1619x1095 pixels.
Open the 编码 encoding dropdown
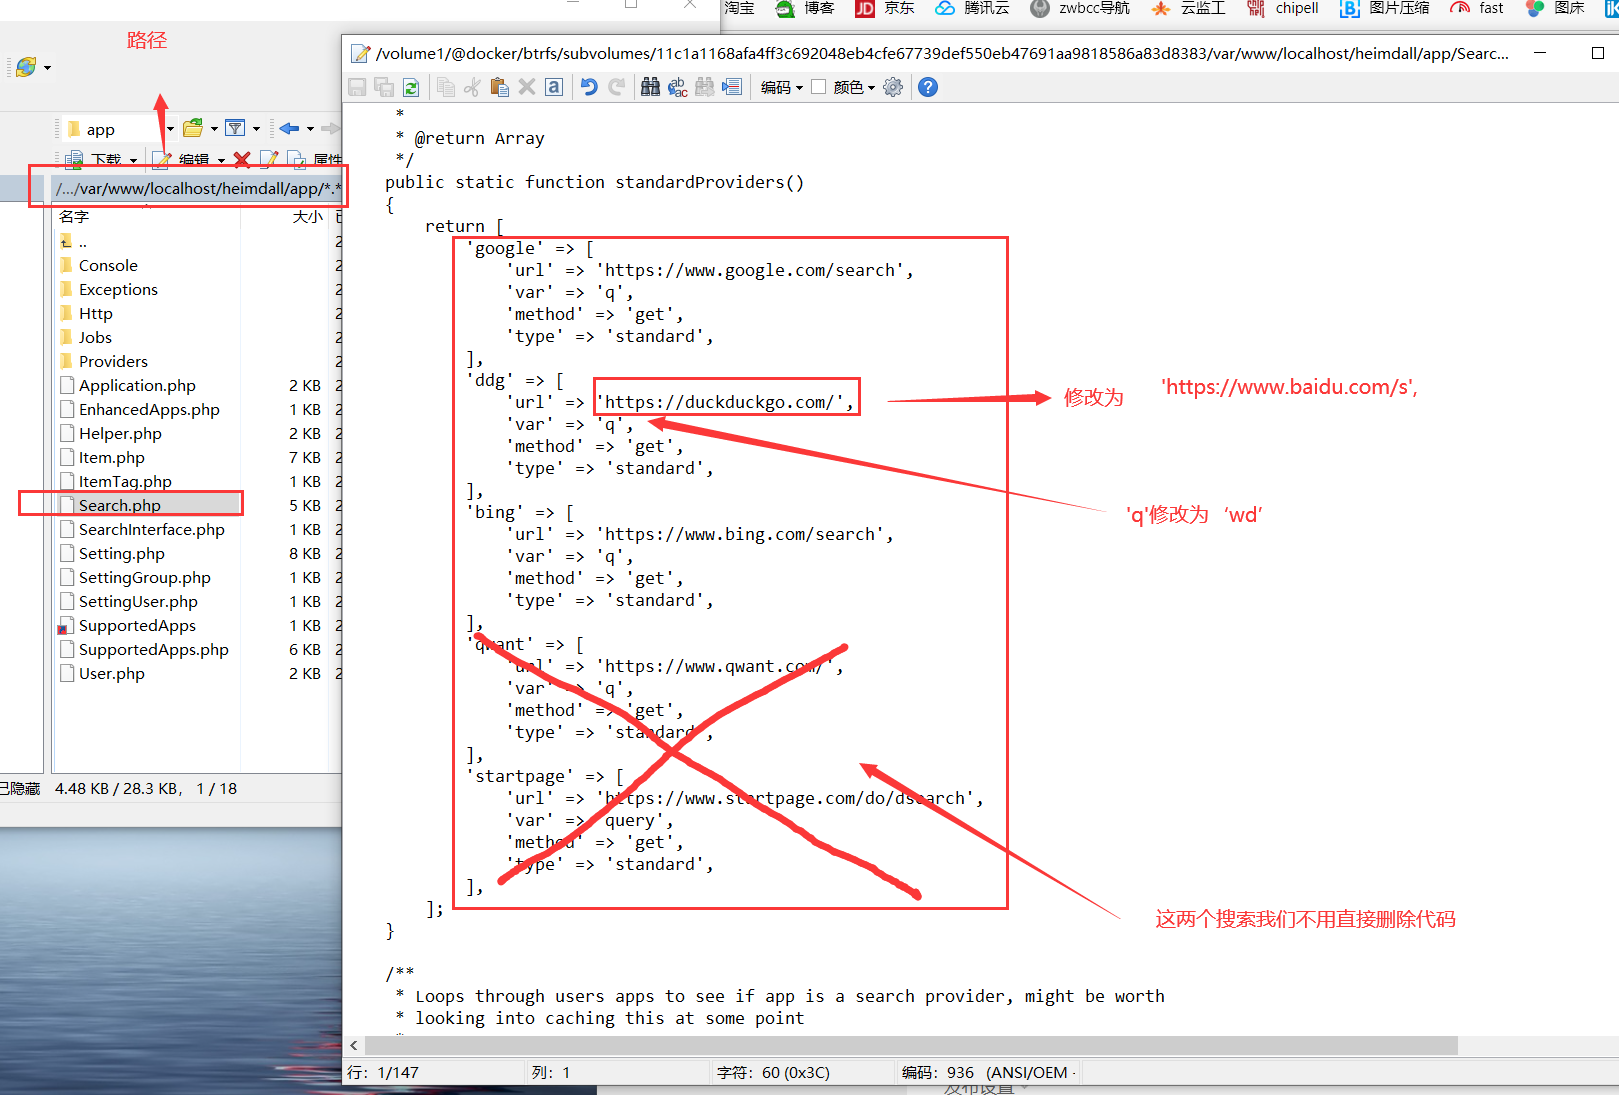pos(781,87)
